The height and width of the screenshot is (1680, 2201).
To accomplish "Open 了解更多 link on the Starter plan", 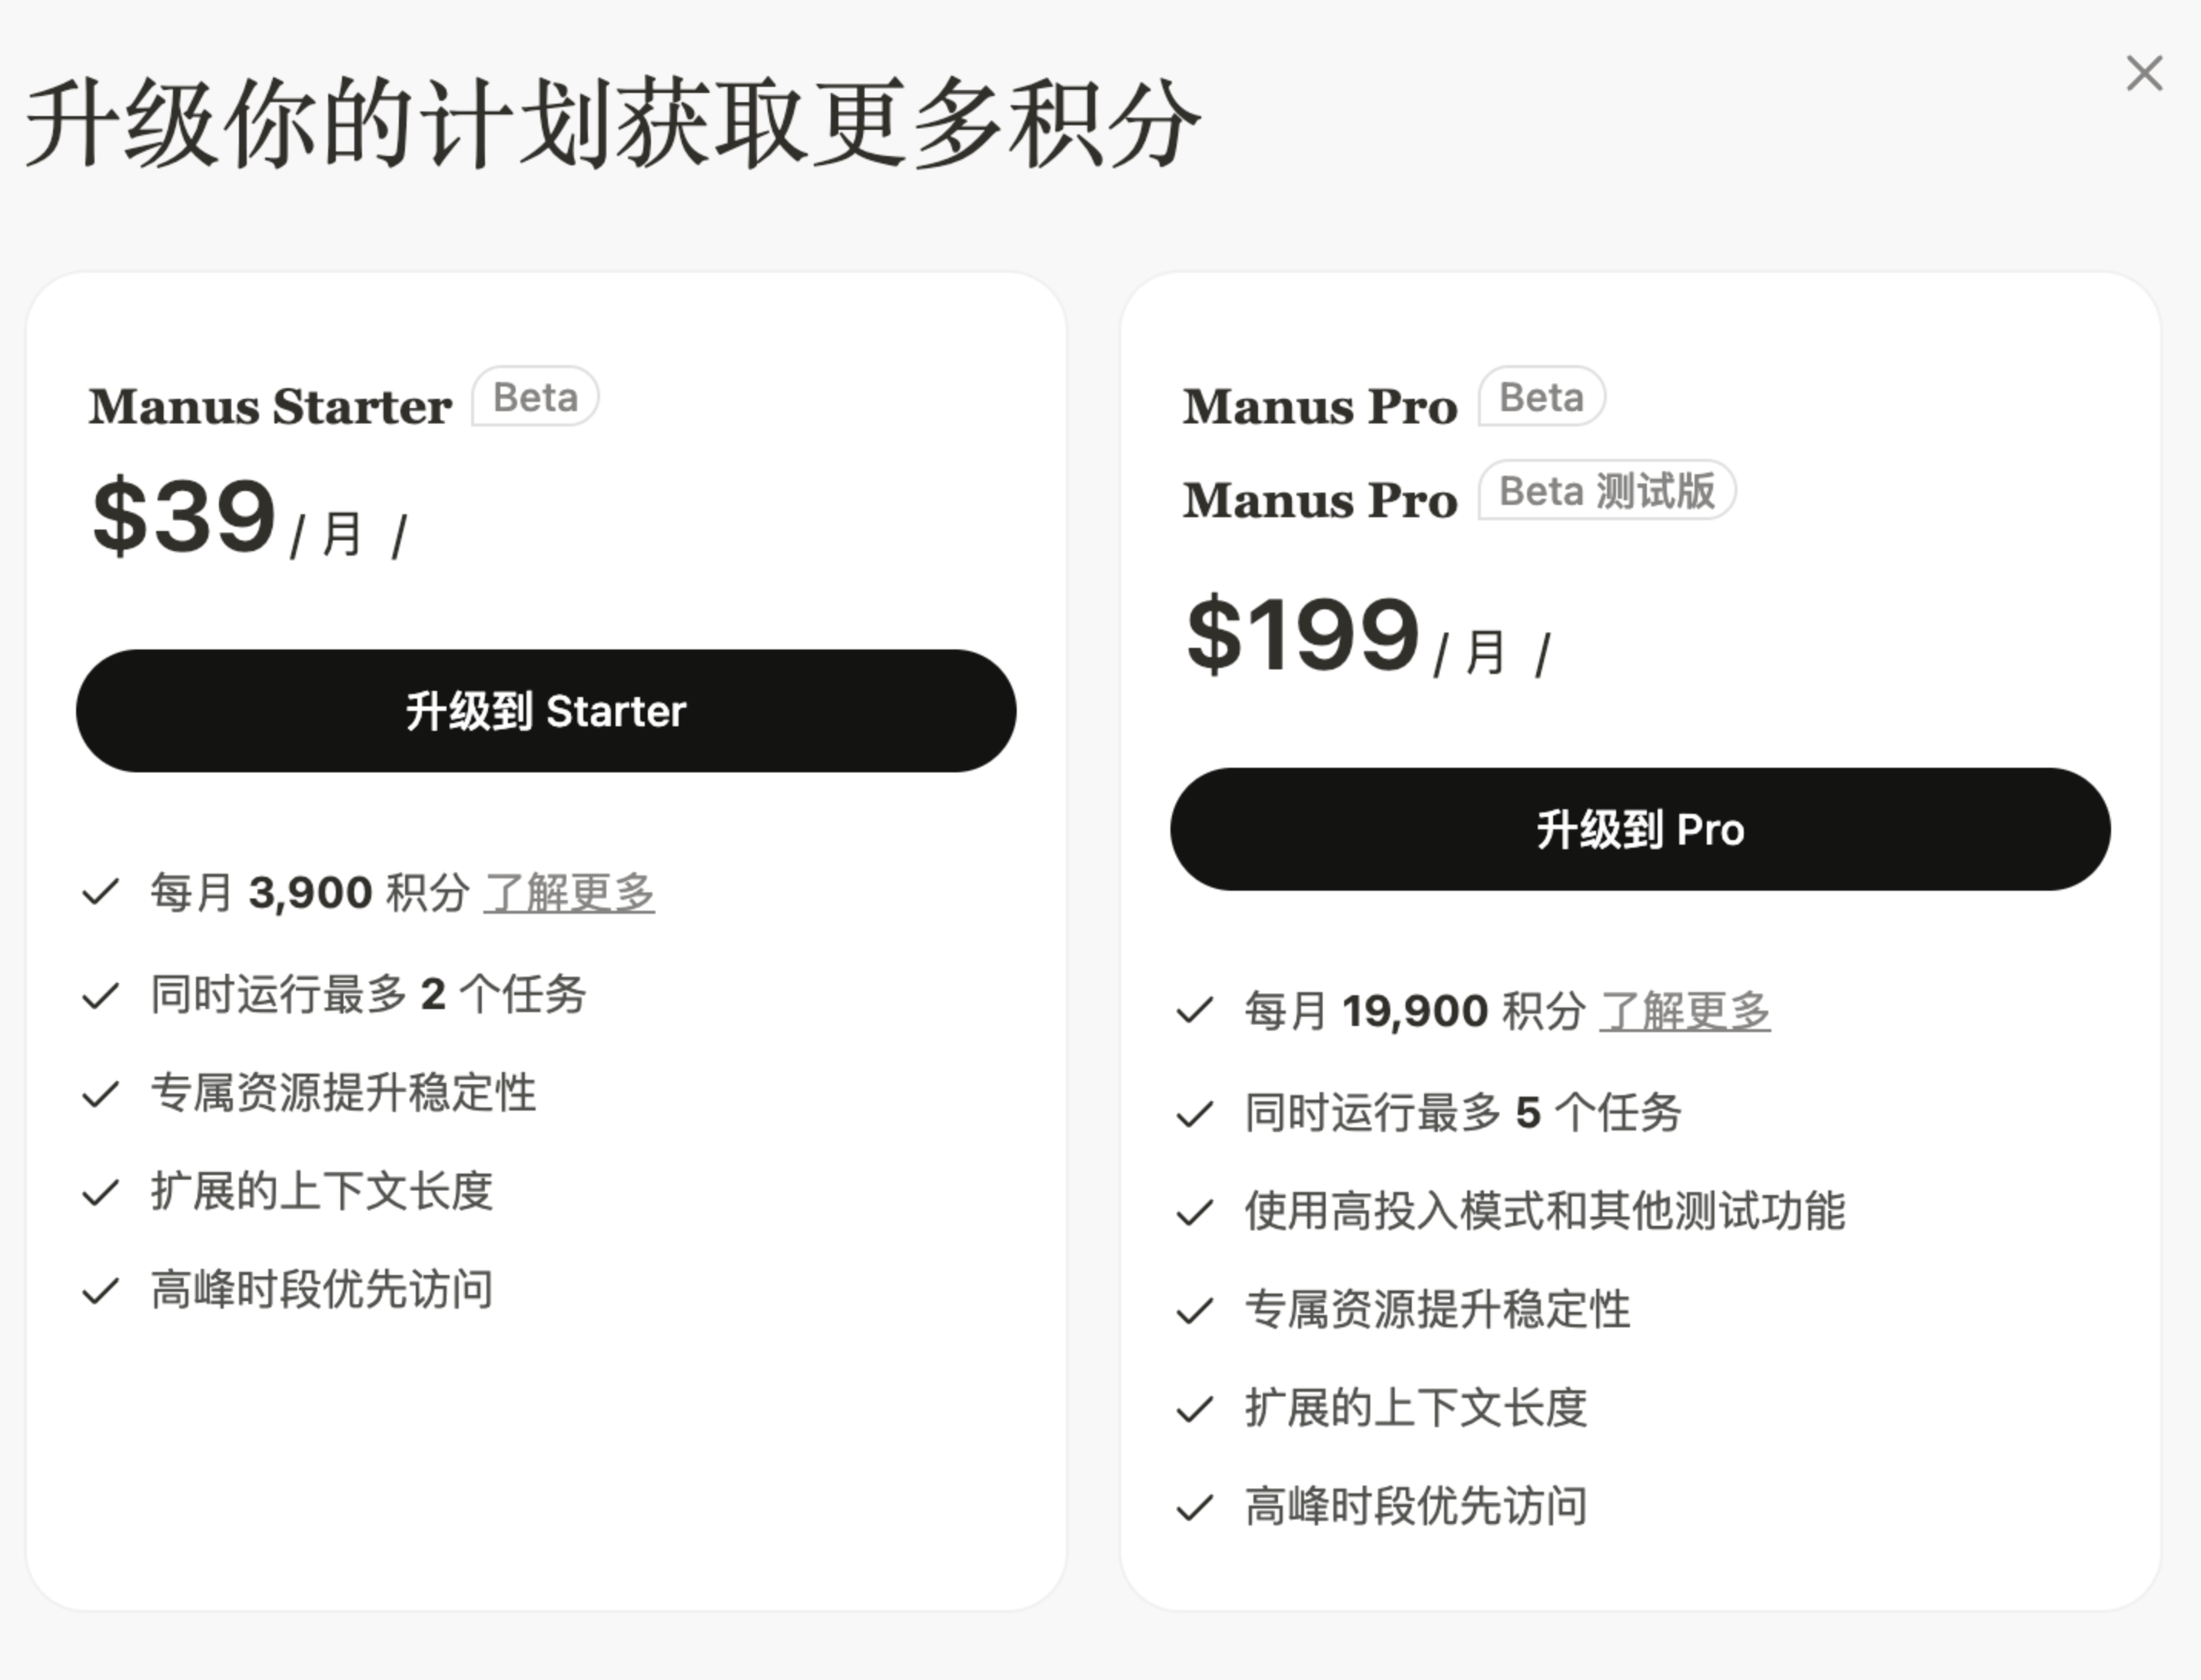I will (571, 892).
